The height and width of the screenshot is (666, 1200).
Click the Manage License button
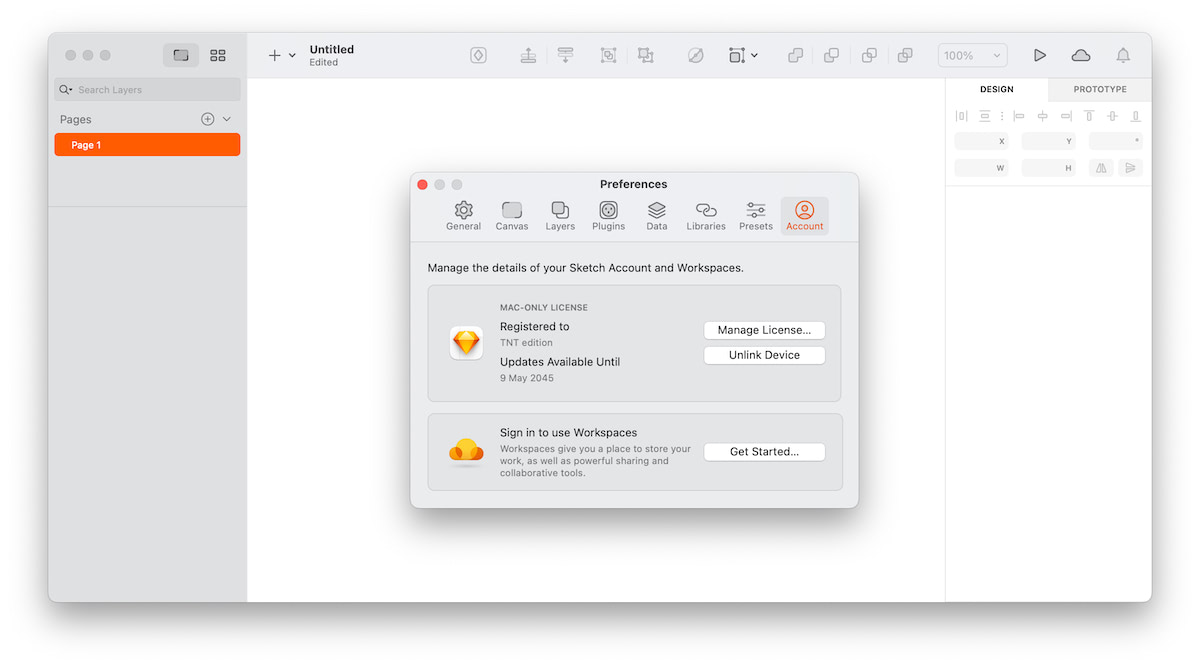pyautogui.click(x=764, y=330)
